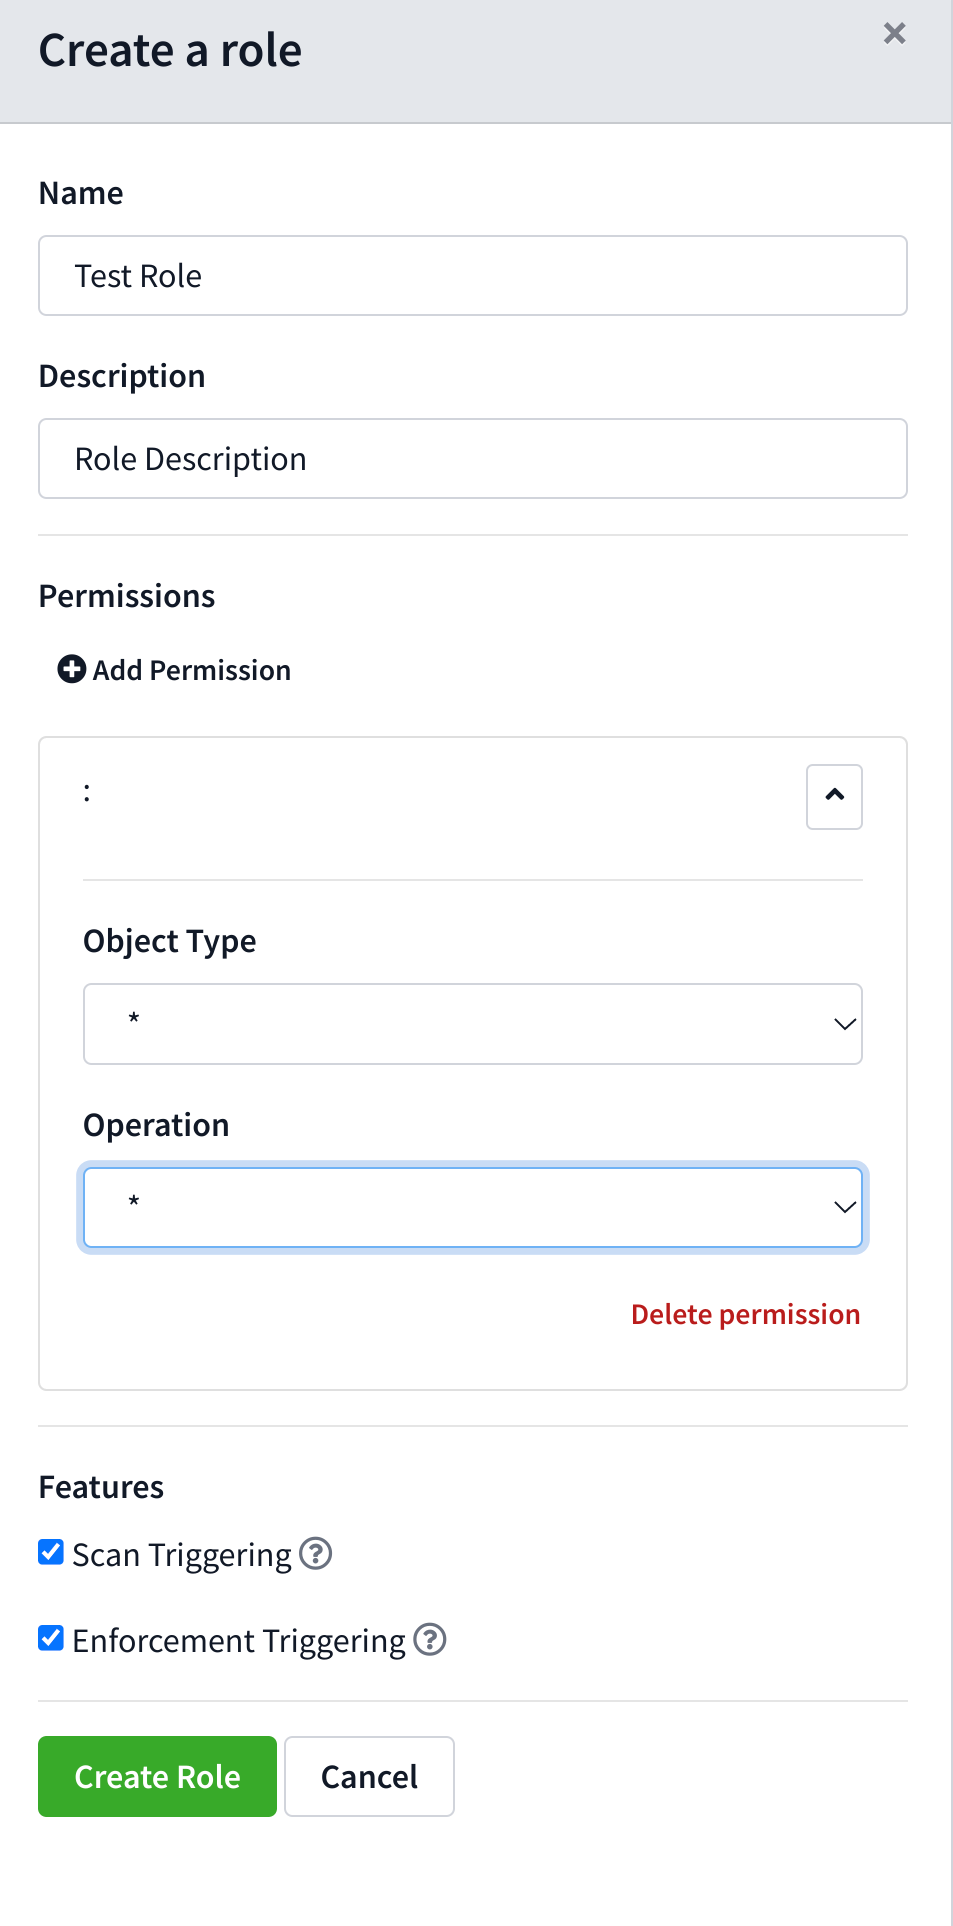Image resolution: width=953 pixels, height=1926 pixels.
Task: Click the Delete permission link
Action: pos(746,1314)
